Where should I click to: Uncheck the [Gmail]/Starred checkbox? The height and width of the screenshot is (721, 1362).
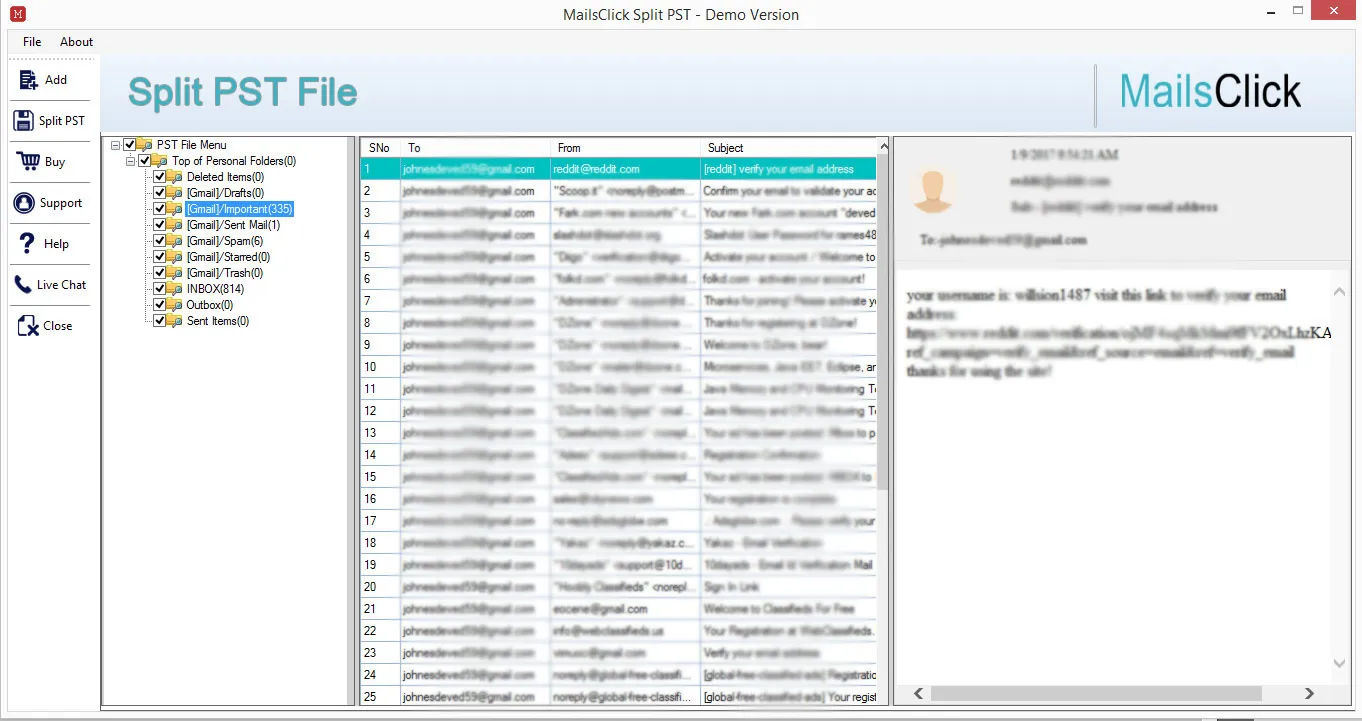pyautogui.click(x=159, y=257)
